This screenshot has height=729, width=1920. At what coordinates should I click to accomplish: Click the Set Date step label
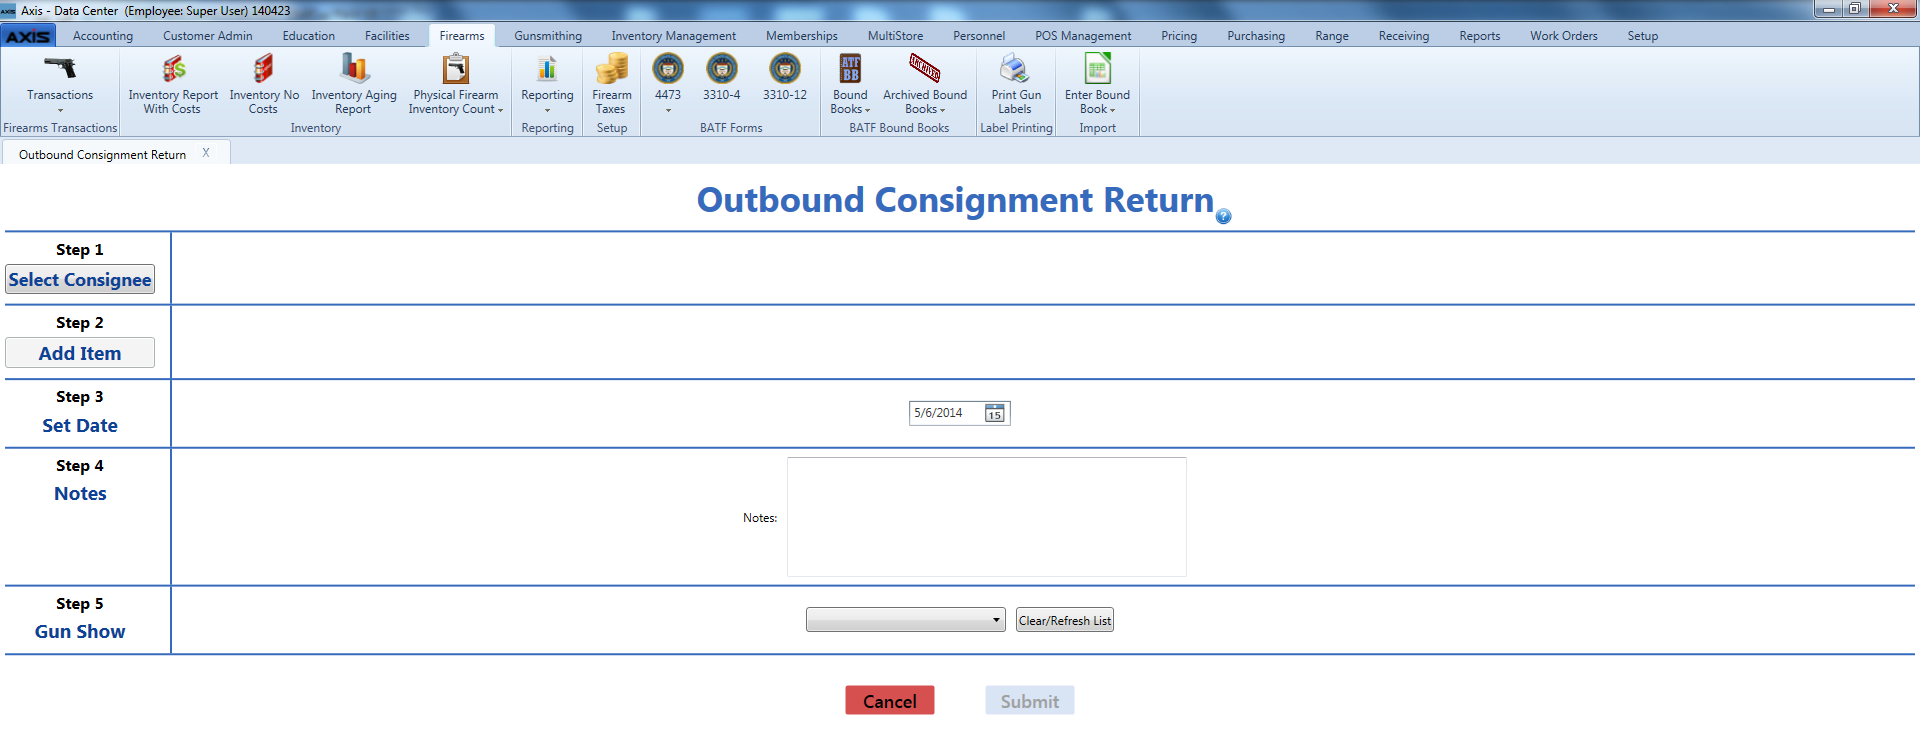(80, 426)
